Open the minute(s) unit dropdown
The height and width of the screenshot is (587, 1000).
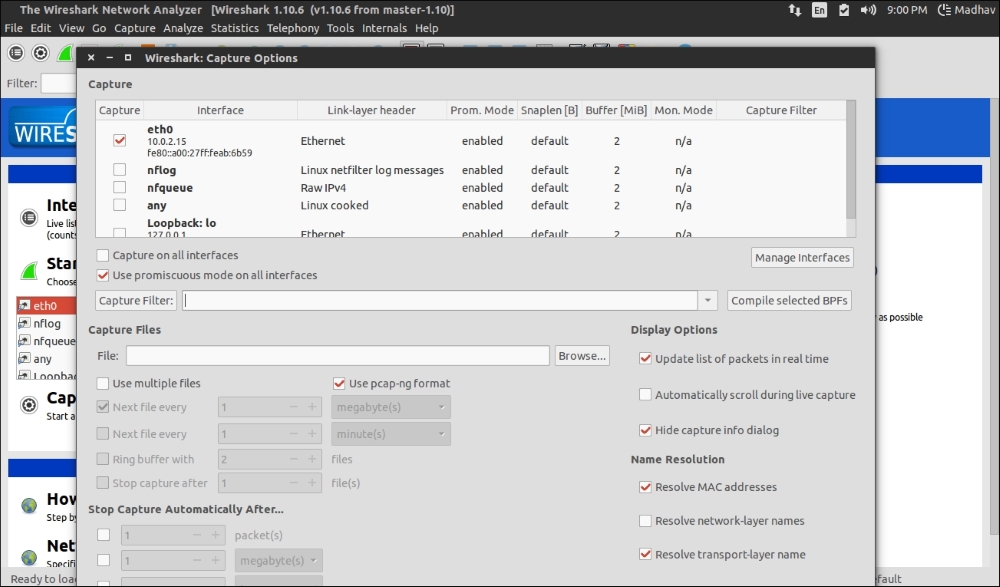tap(391, 434)
